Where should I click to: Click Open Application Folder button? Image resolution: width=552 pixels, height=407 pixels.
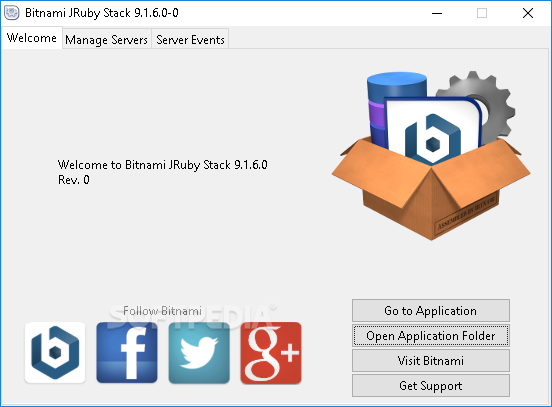click(x=431, y=336)
